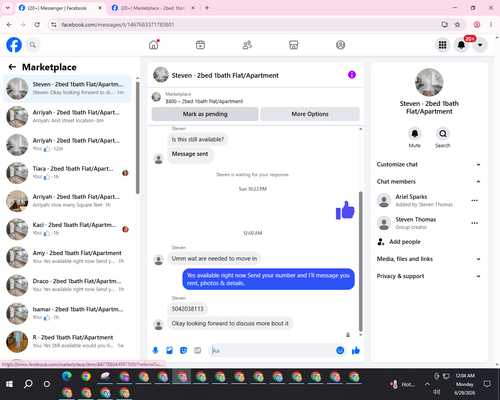Attach a photo file icon
The image size is (500, 400).
[169, 350]
